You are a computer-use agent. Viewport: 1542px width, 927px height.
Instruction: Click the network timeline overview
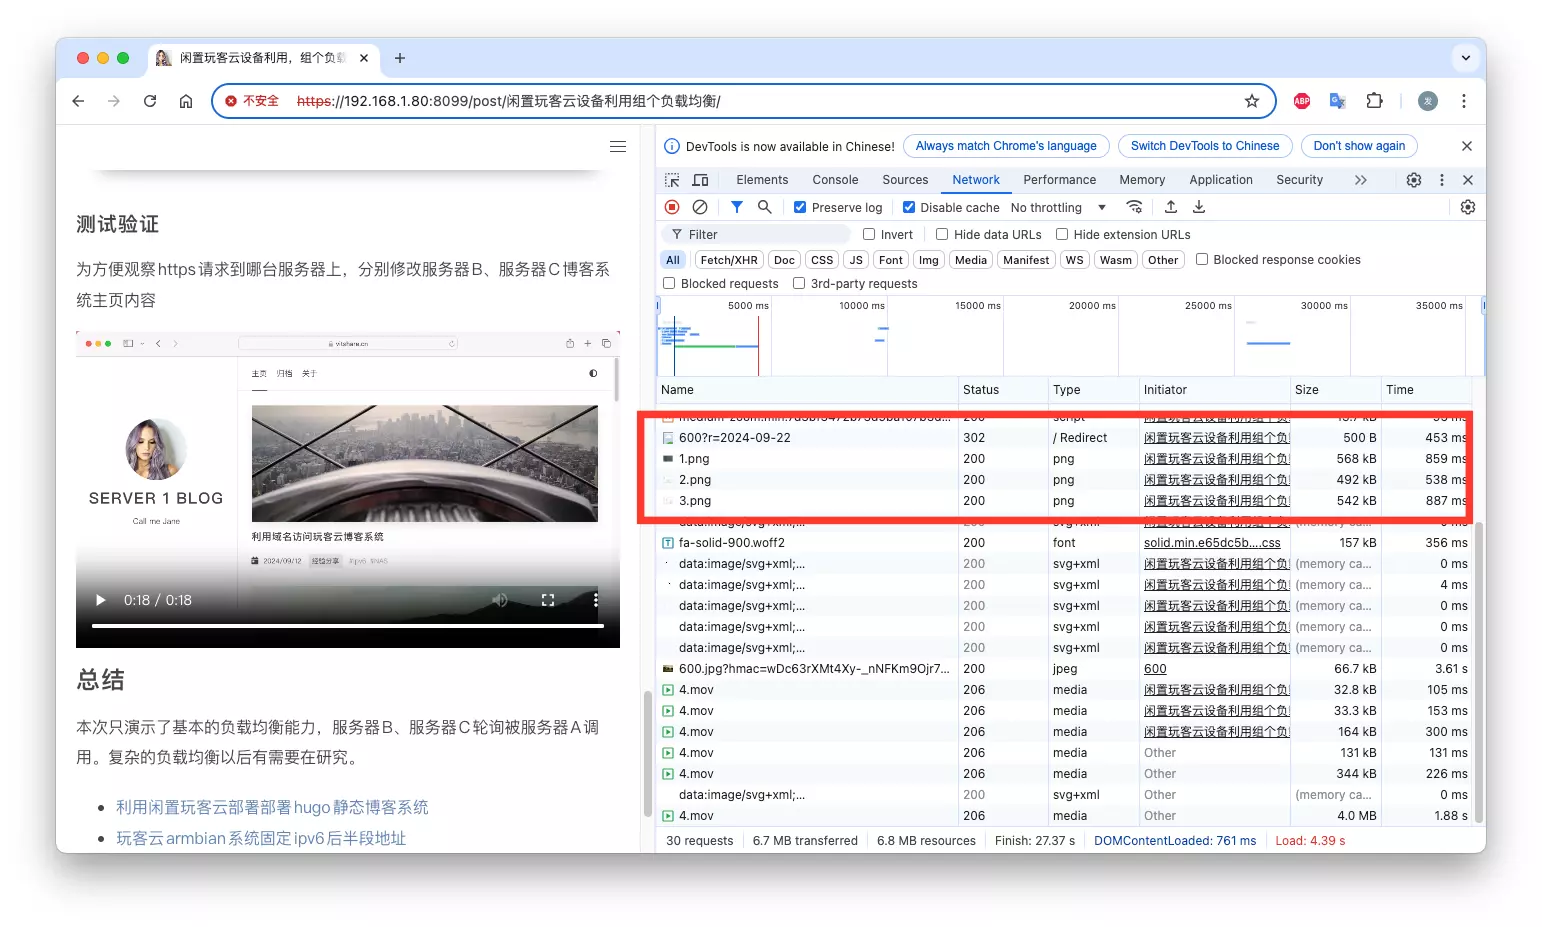click(x=1070, y=336)
